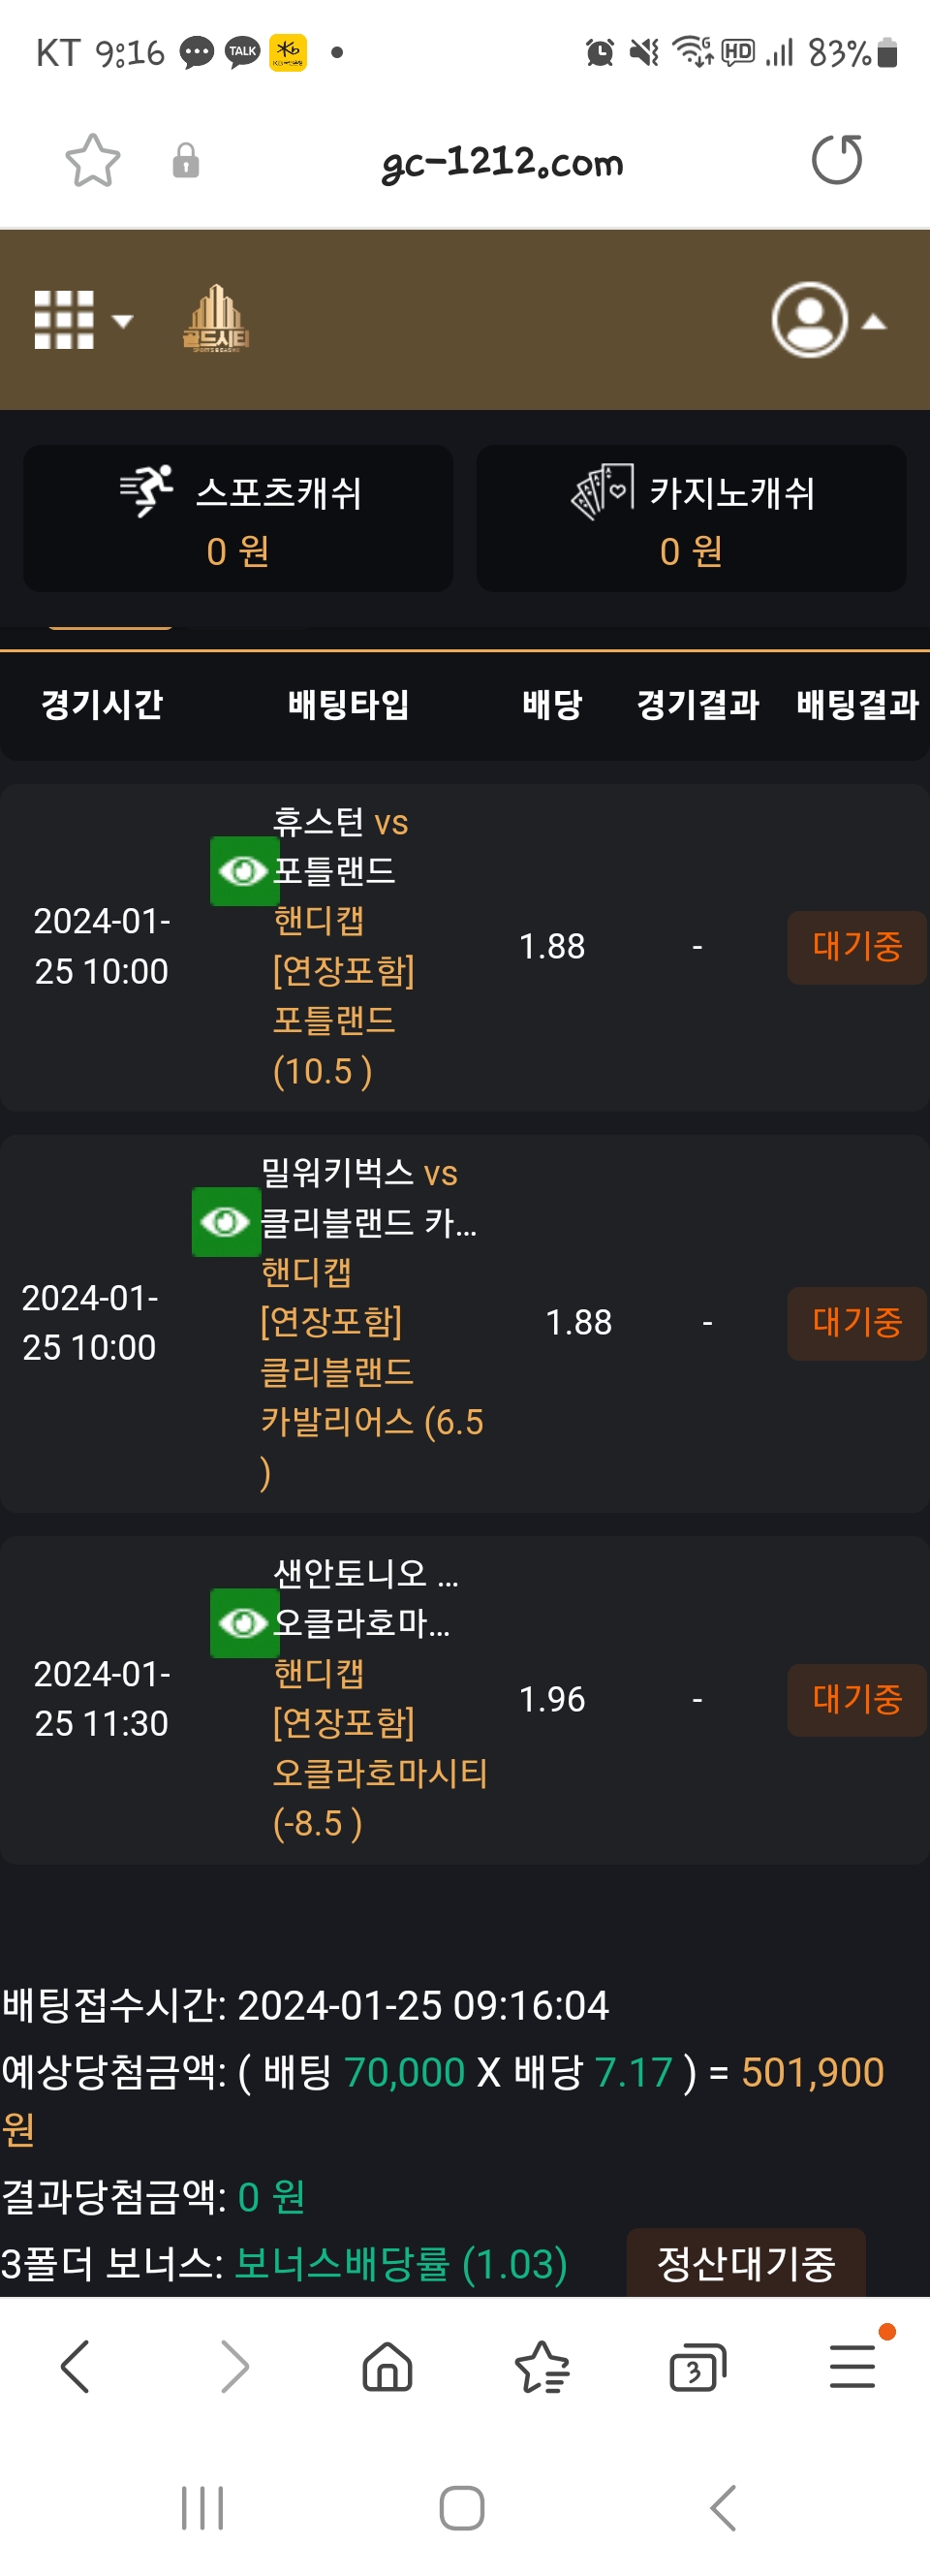Open the Gold City logo home
Screen dimensions: 930x2576
[216, 320]
